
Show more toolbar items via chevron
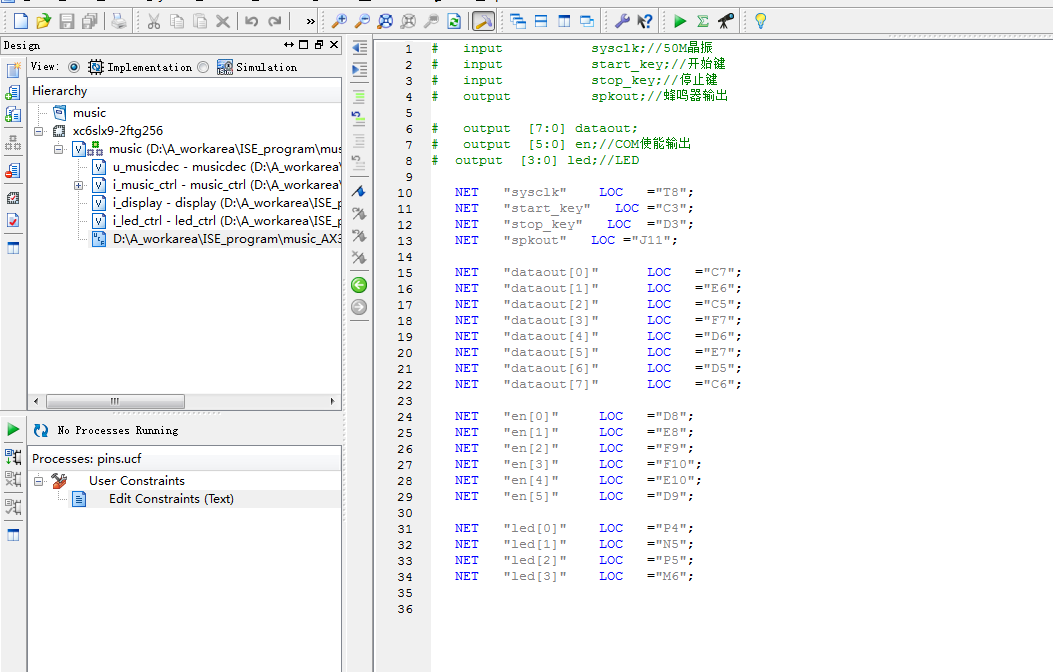pos(310,21)
